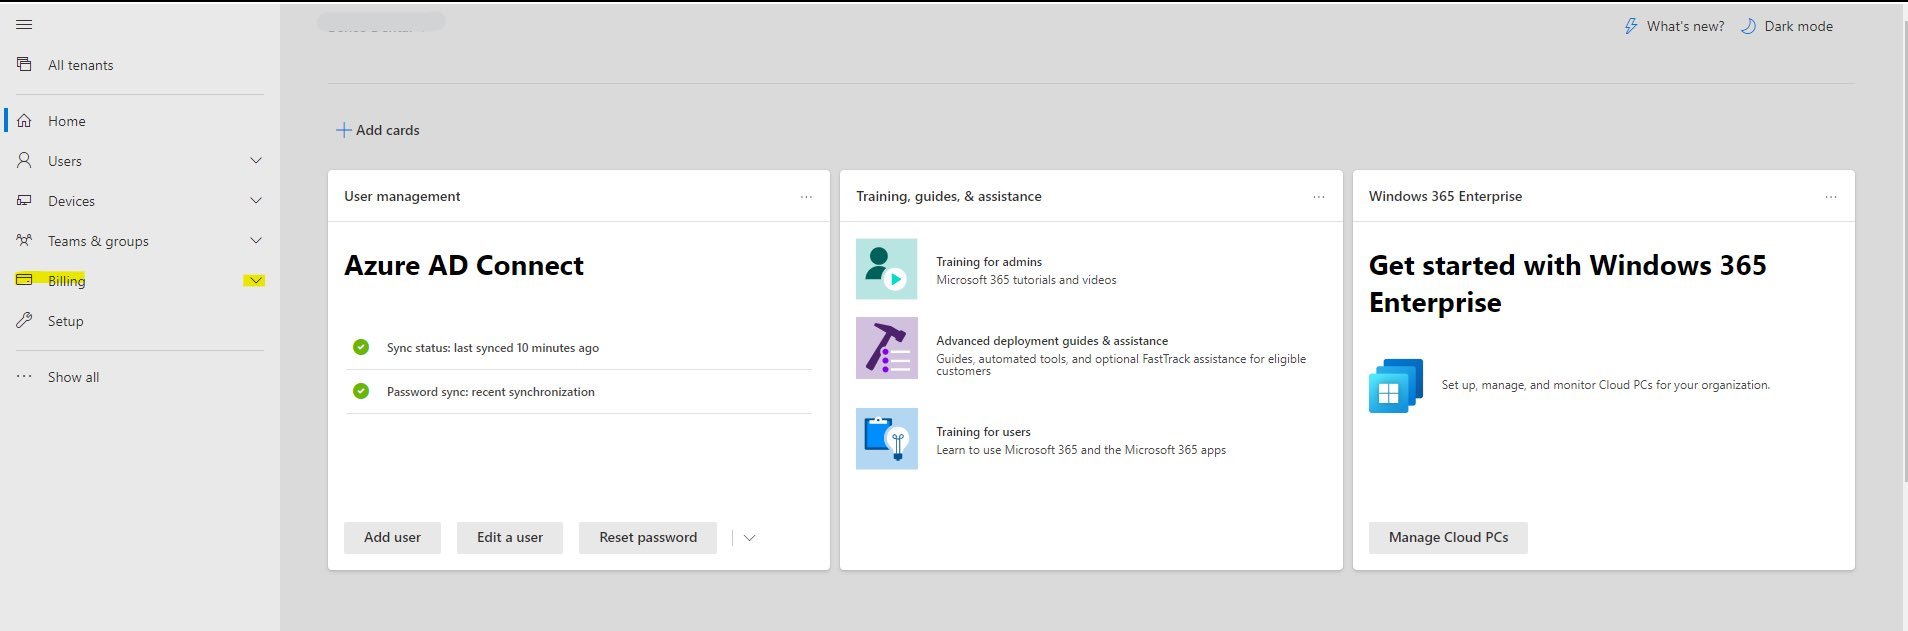Click the Training for admins thumbnail icon

[x=887, y=269]
